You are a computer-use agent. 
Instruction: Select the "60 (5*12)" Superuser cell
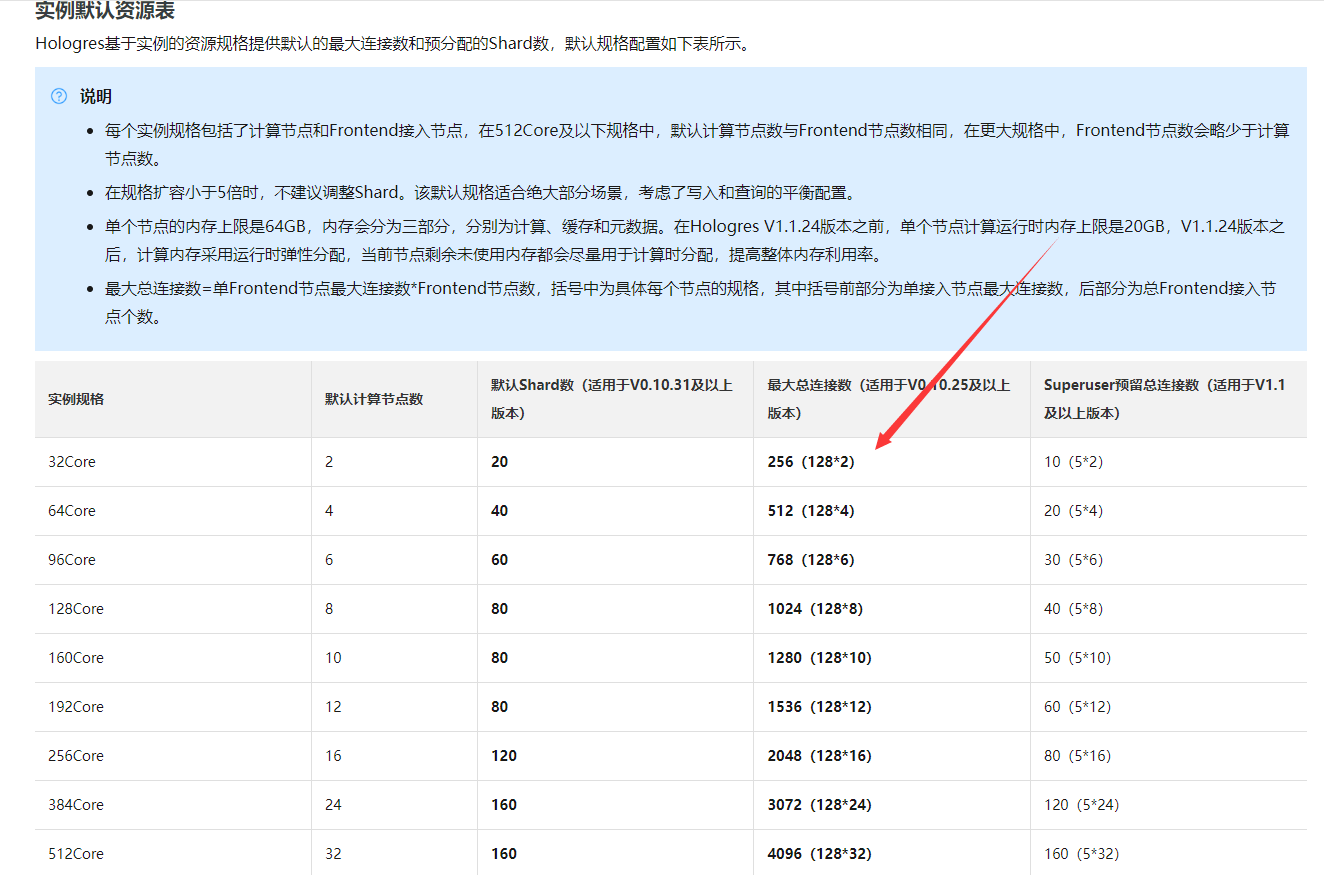point(1078,707)
